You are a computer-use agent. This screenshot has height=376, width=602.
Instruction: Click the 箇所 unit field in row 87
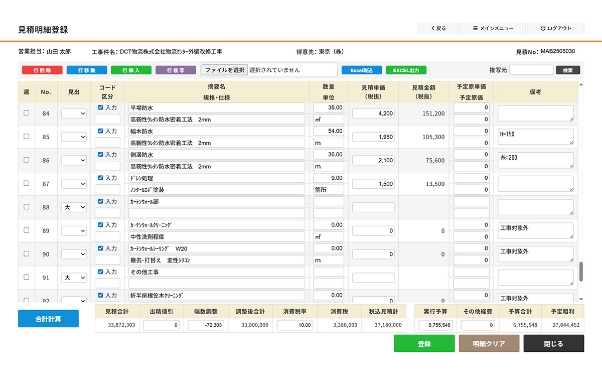329,190
